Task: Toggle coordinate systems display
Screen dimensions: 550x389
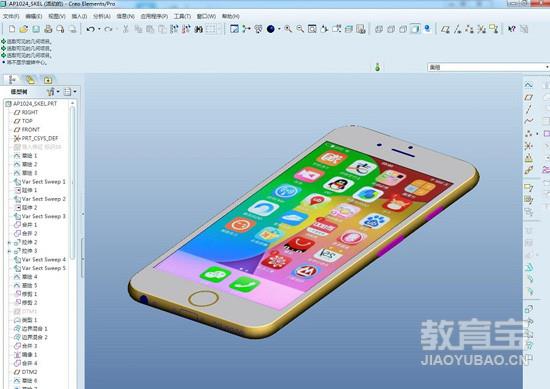Action: tap(481, 29)
